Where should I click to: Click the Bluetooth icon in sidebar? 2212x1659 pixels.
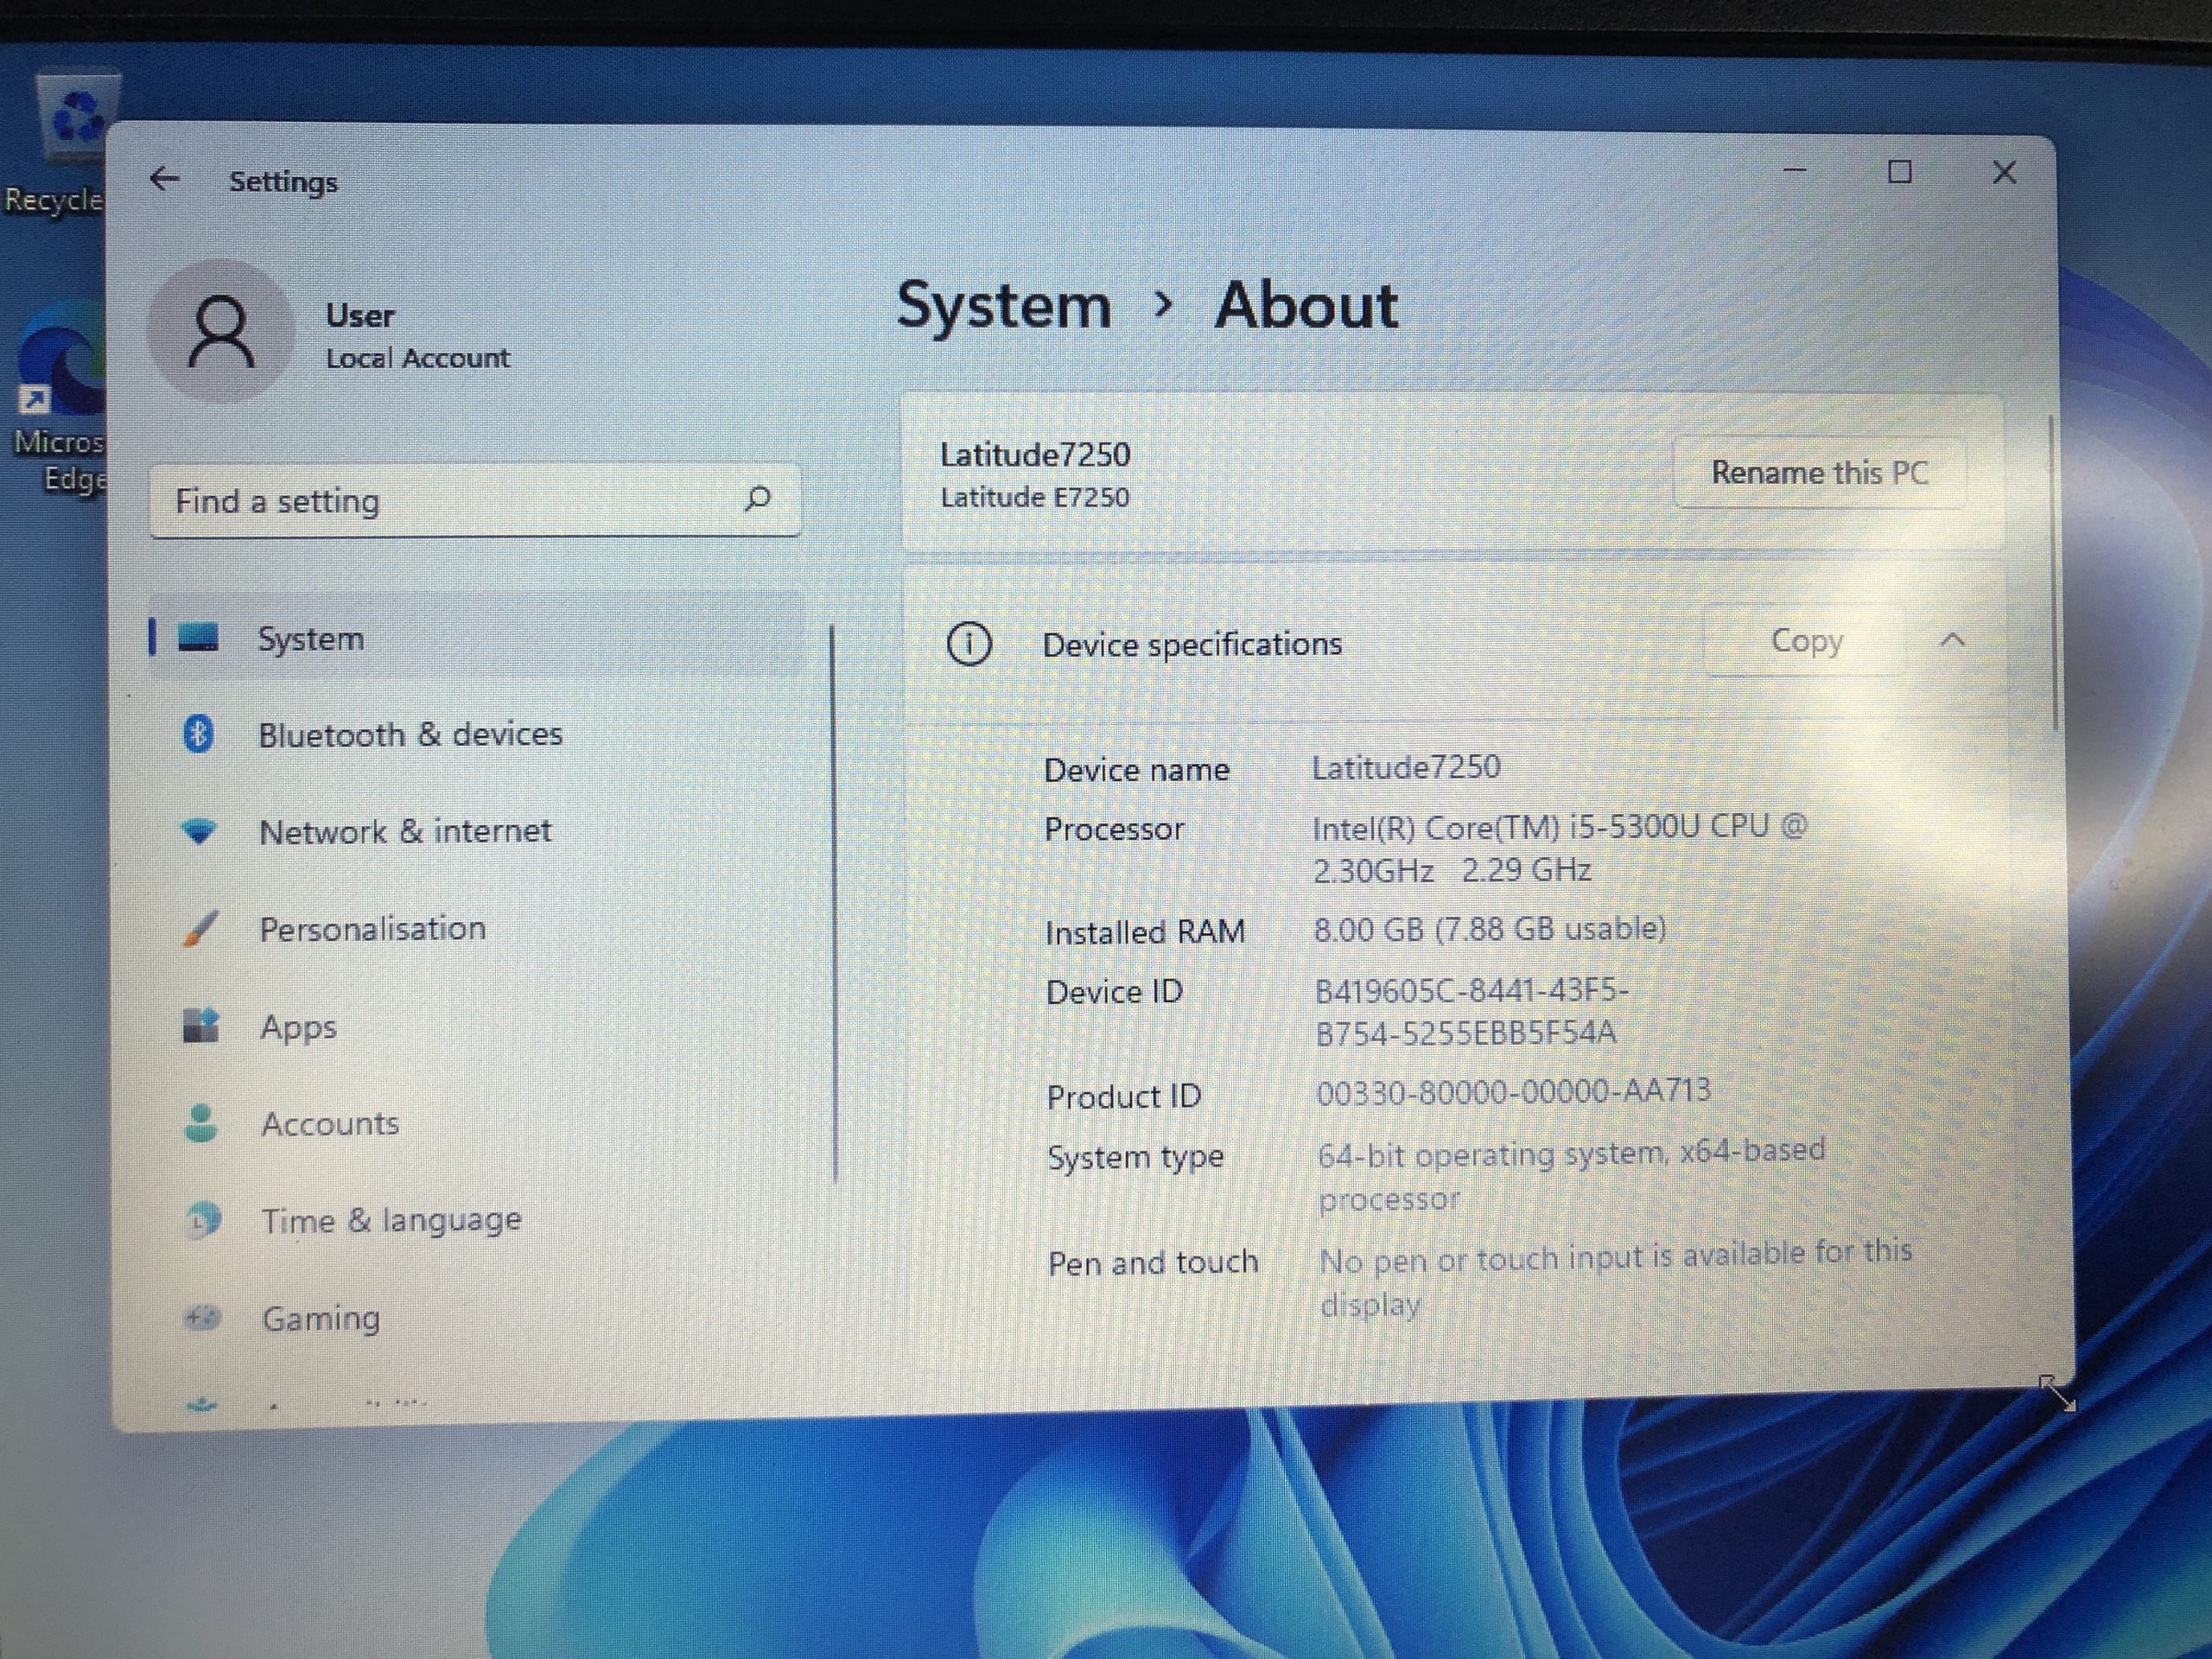point(198,734)
